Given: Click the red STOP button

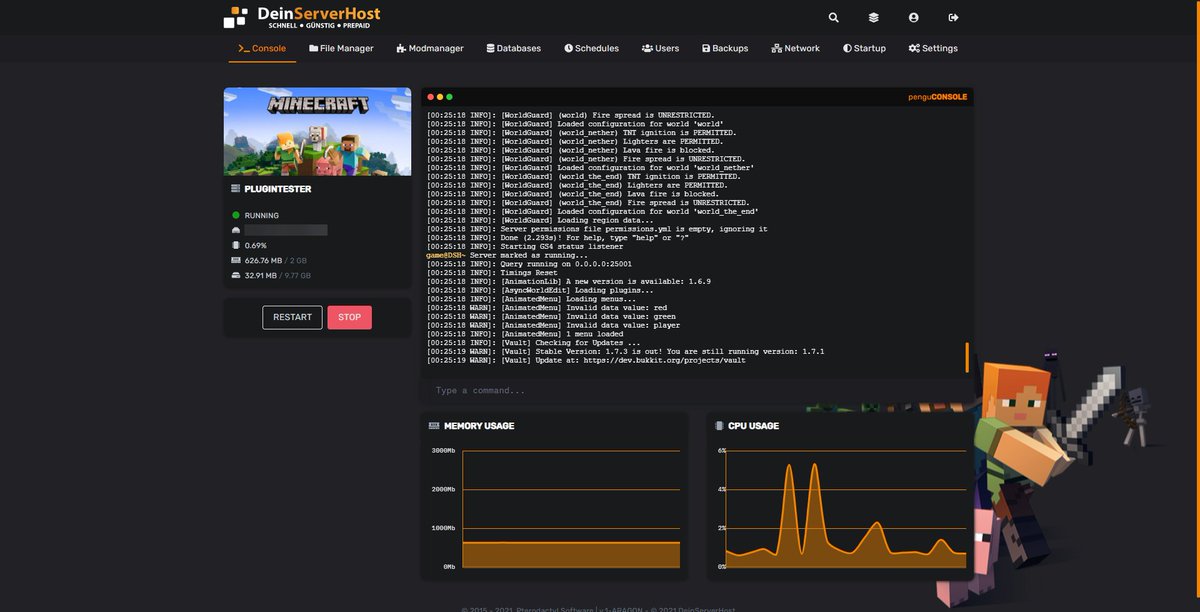Looking at the screenshot, I should pos(349,317).
